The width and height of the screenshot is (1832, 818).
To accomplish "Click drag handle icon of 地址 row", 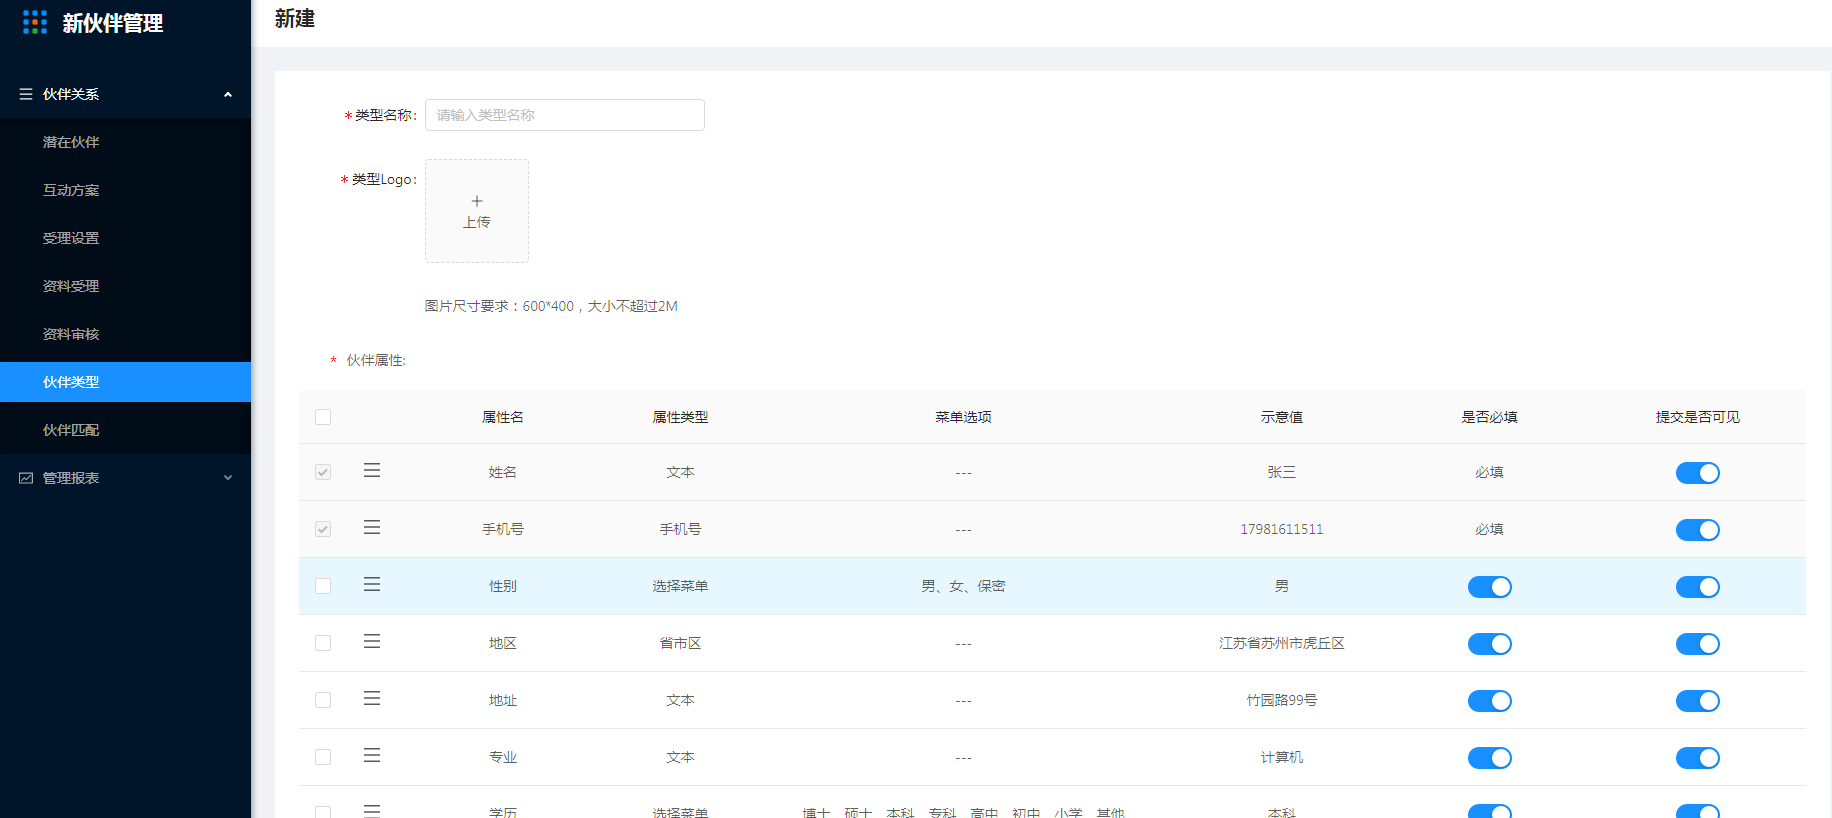I will [x=372, y=698].
